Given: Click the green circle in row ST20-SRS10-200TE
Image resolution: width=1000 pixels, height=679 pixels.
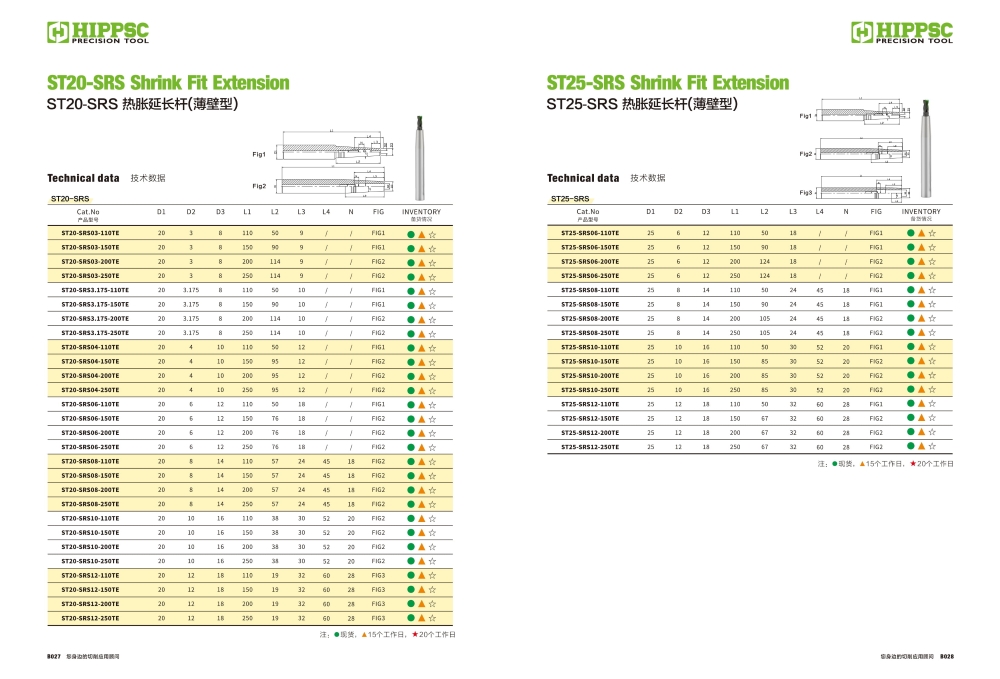Looking at the screenshot, I should pos(411,547).
